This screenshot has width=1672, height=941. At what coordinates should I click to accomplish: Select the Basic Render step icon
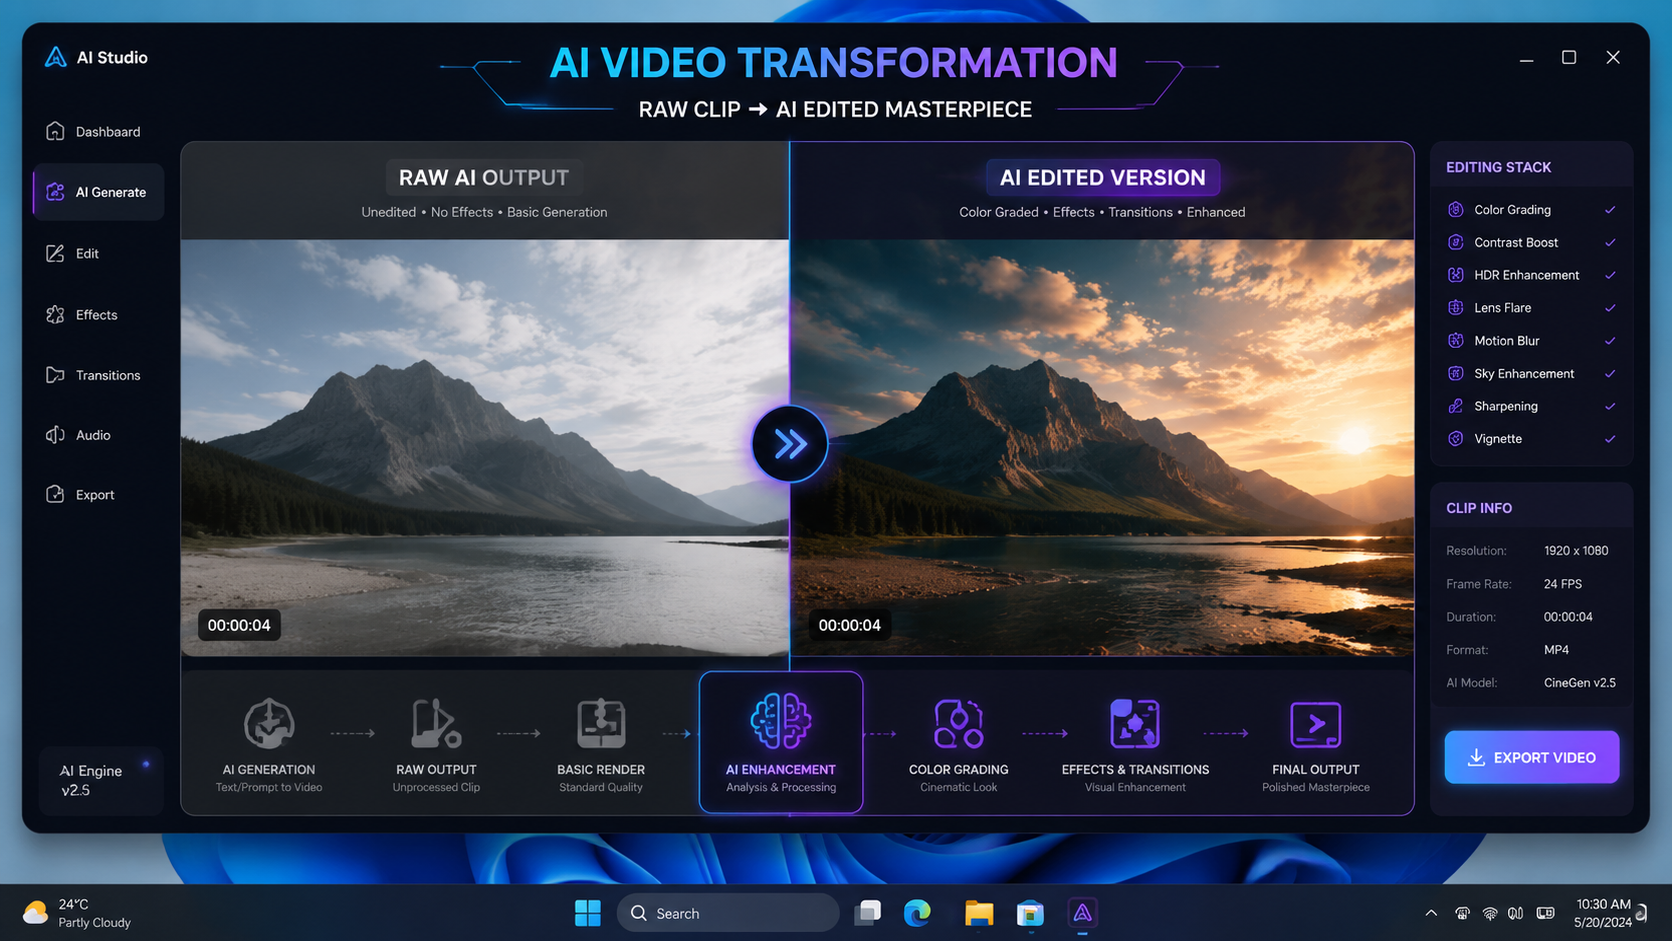click(x=601, y=723)
